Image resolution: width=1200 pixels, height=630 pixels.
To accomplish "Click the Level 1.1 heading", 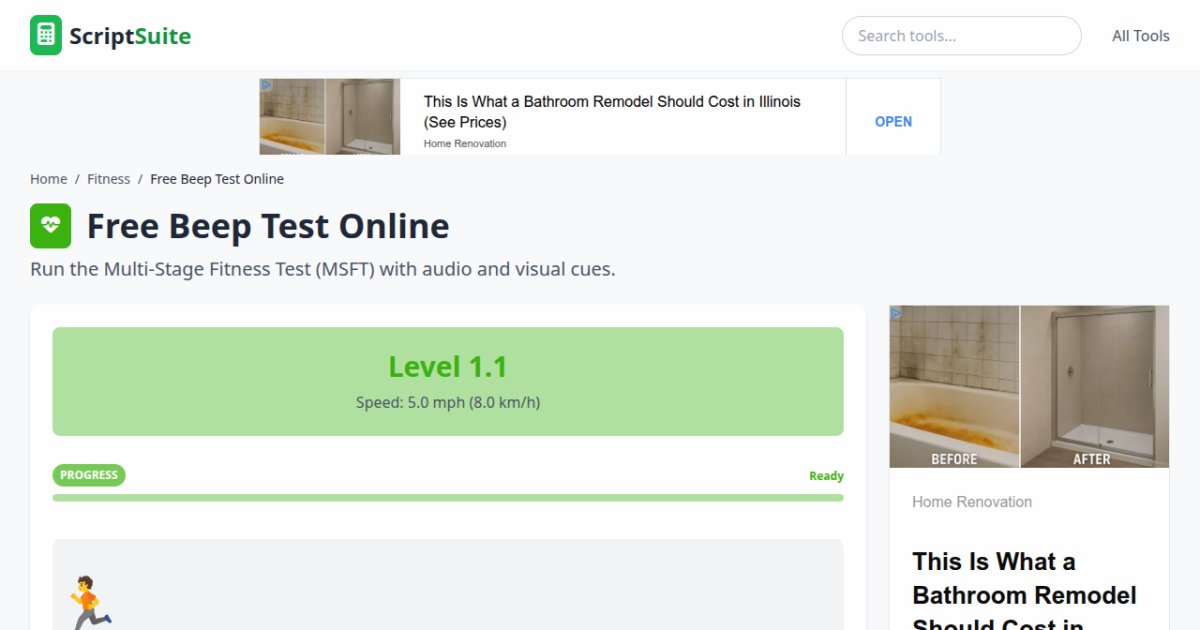I will tap(447, 367).
